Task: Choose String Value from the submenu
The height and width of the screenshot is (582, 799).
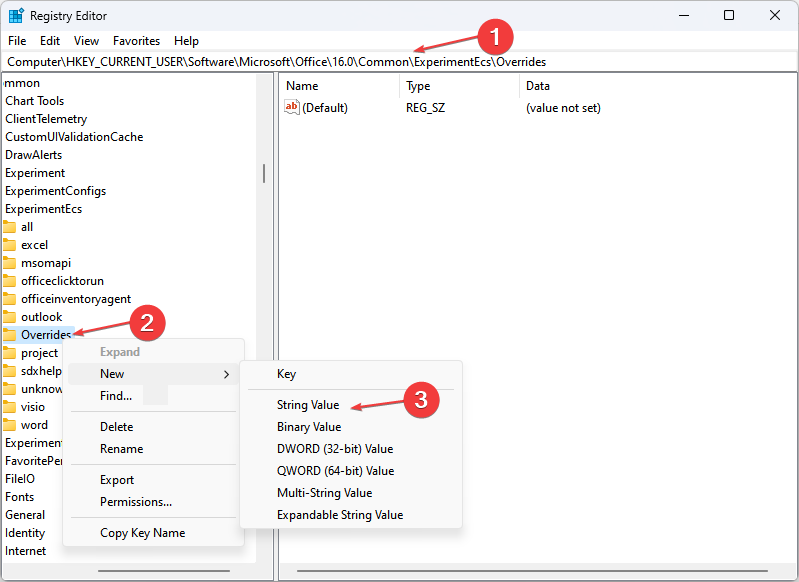Action: coord(308,405)
